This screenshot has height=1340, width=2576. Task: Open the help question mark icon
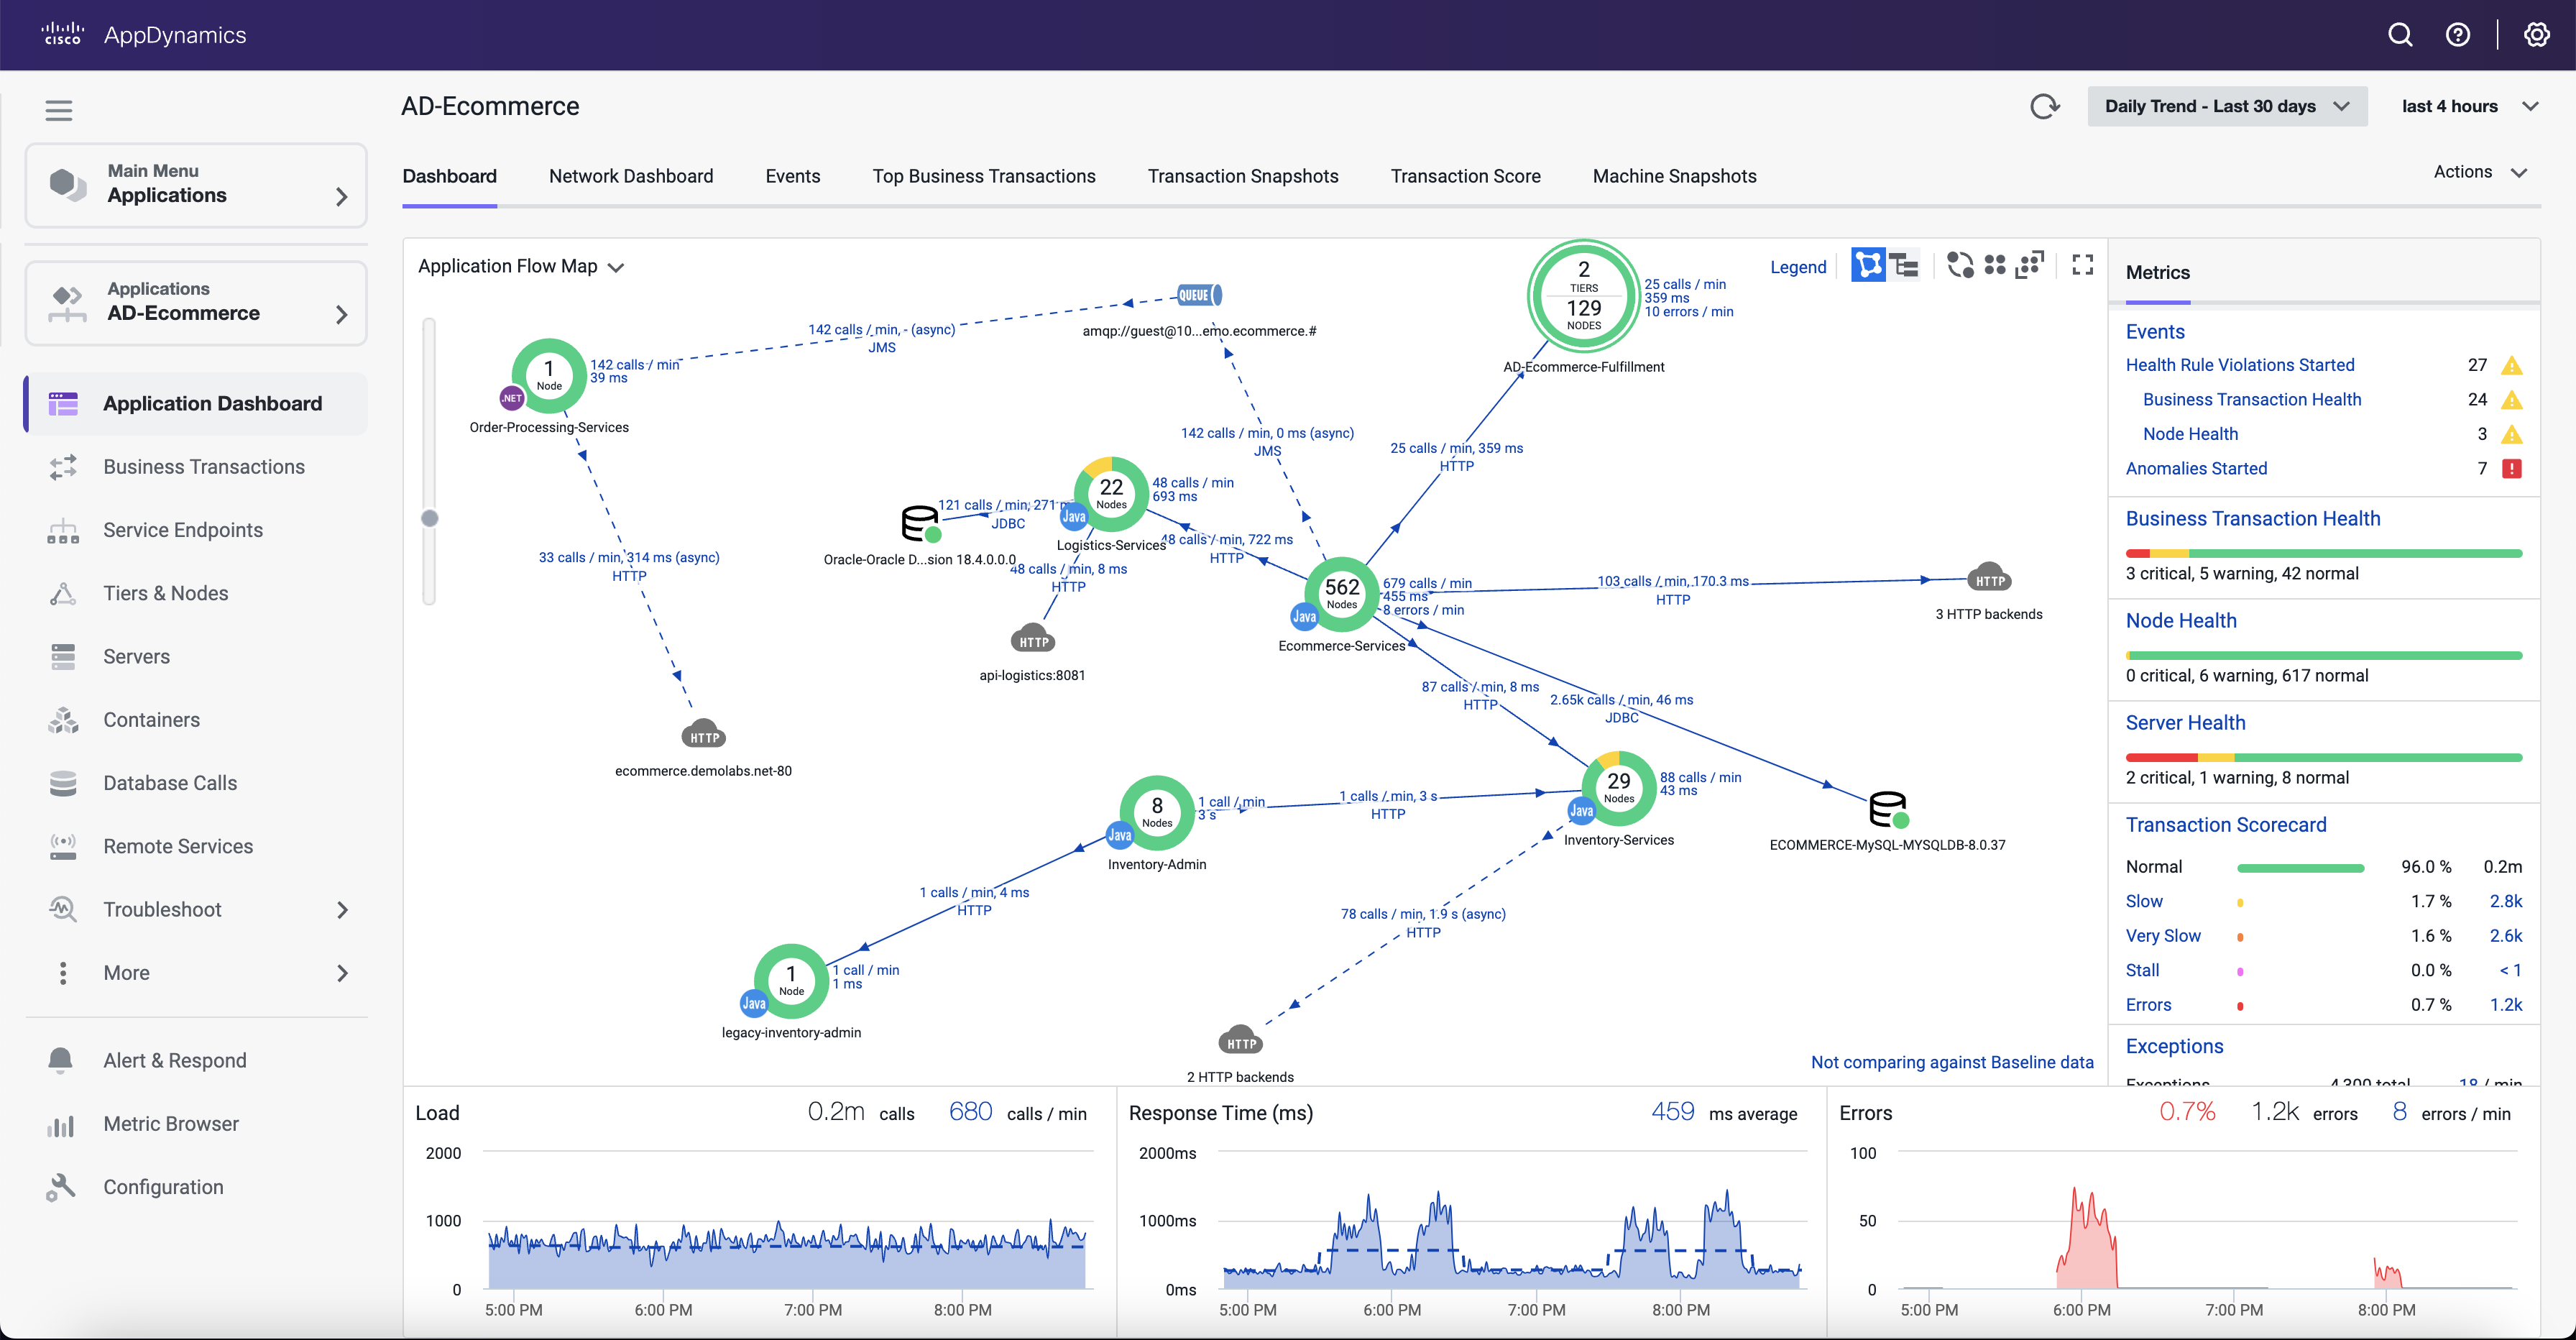(2457, 35)
